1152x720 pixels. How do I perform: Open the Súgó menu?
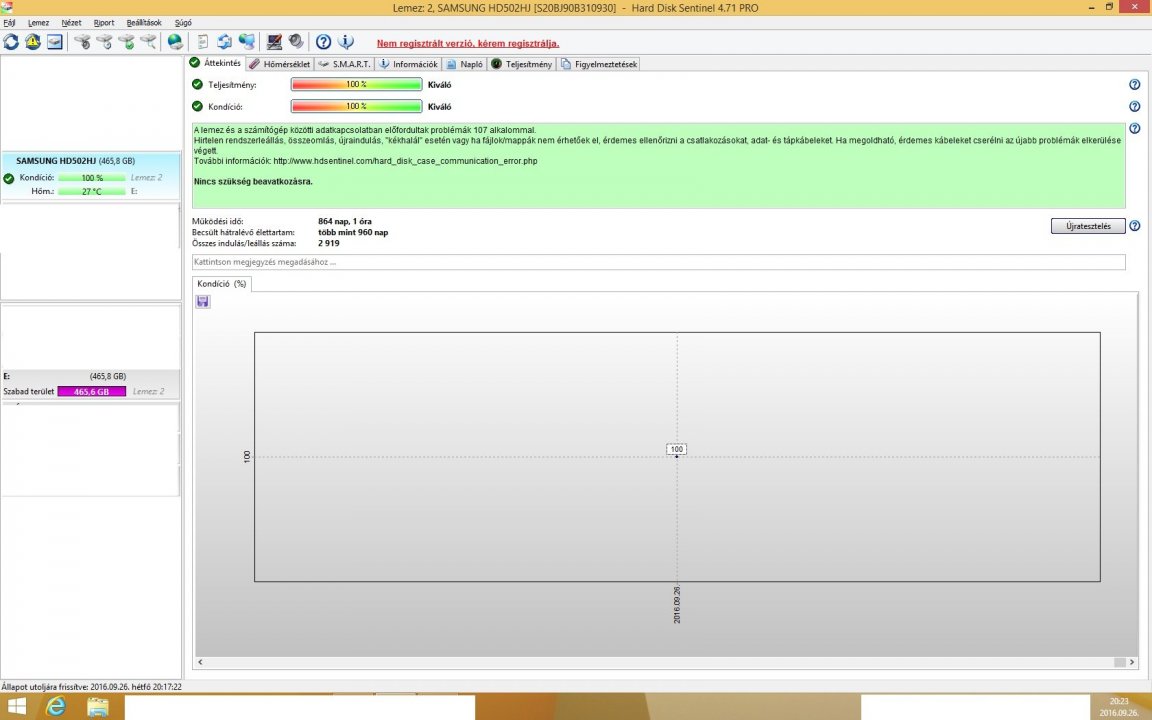(x=183, y=23)
